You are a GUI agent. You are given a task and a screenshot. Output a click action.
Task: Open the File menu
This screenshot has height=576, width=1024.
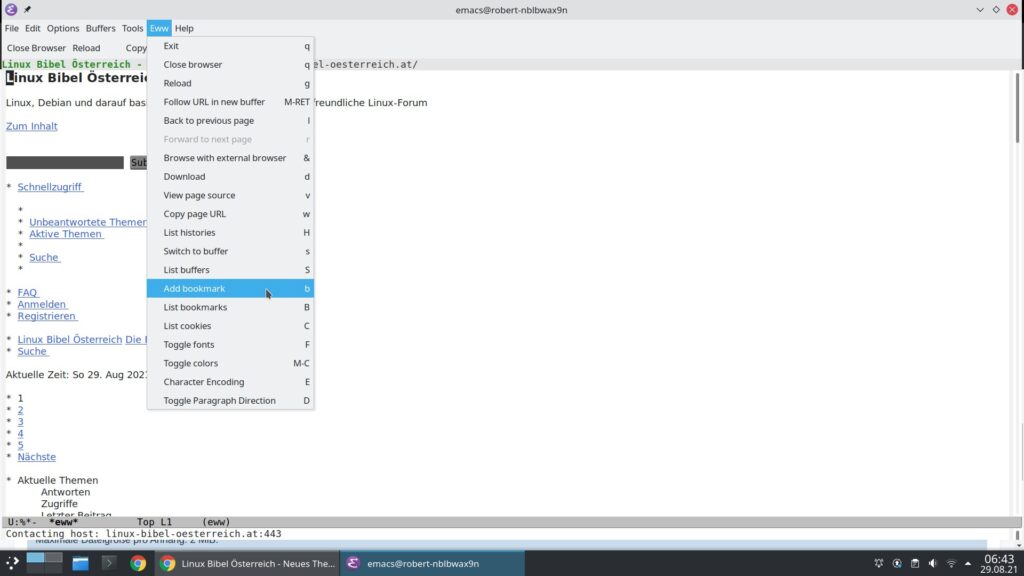tap(12, 28)
